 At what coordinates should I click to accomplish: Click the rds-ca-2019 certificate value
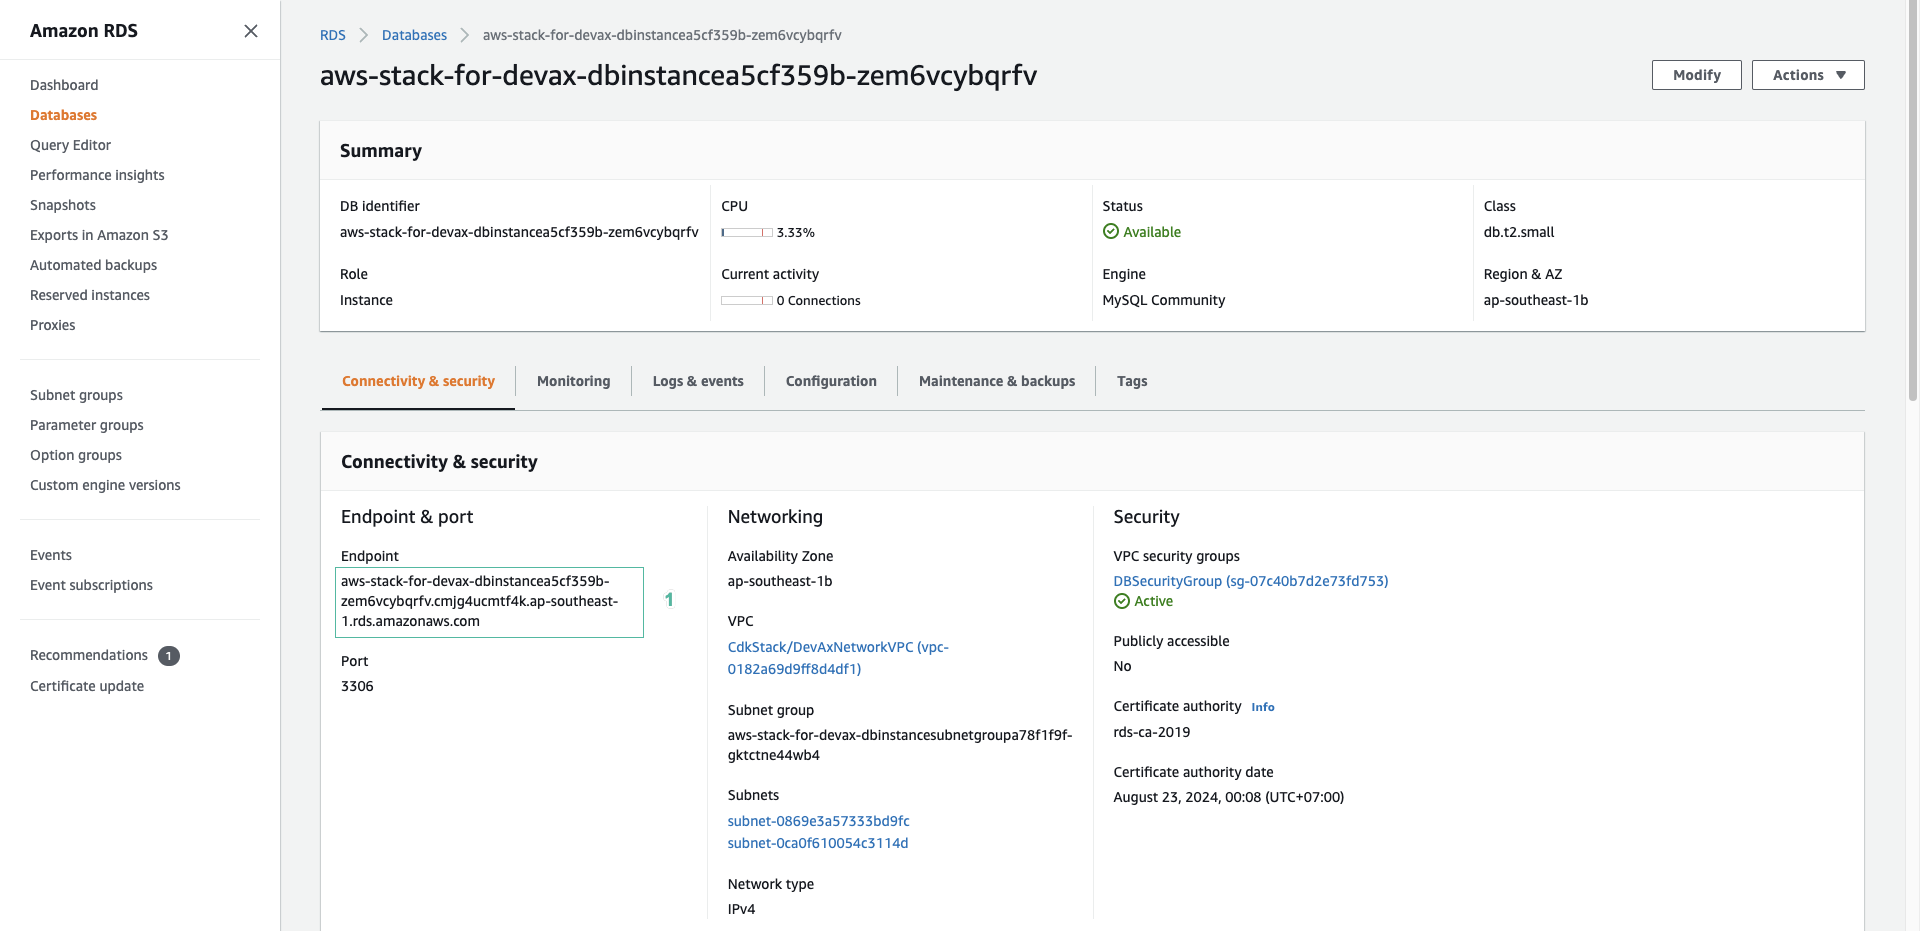(1152, 732)
